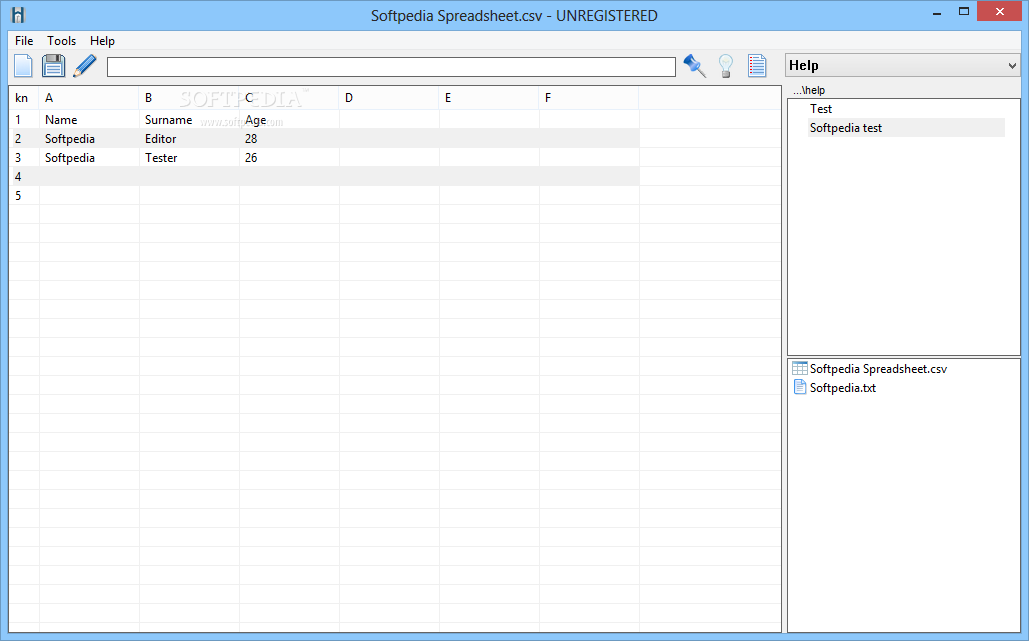This screenshot has width=1029, height=641.
Task: Open the Help menu
Action: point(102,41)
